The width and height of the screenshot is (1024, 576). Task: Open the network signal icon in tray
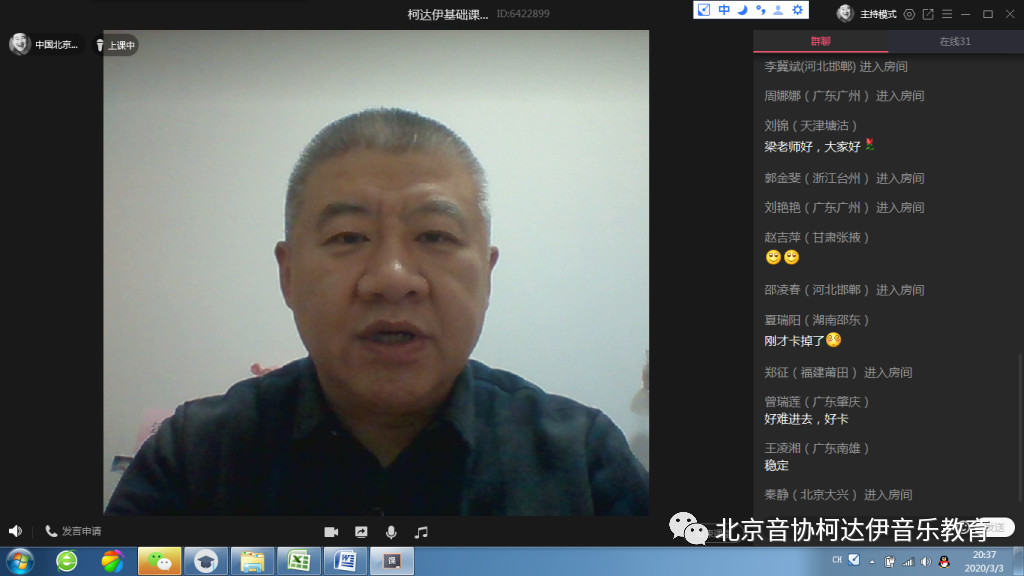coord(908,562)
